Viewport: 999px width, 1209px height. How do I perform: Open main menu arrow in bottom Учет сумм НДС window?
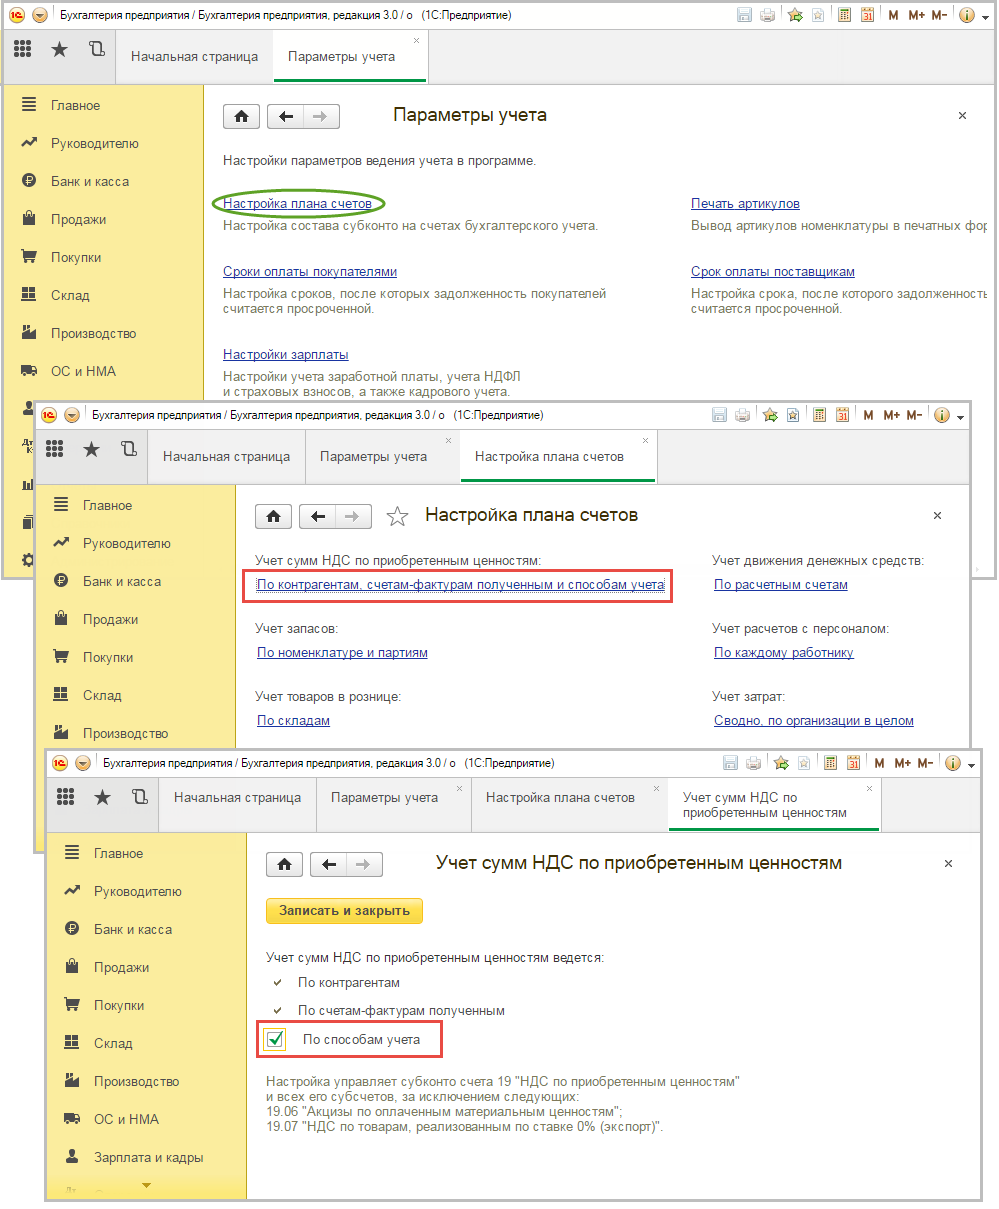pyautogui.click(x=83, y=762)
